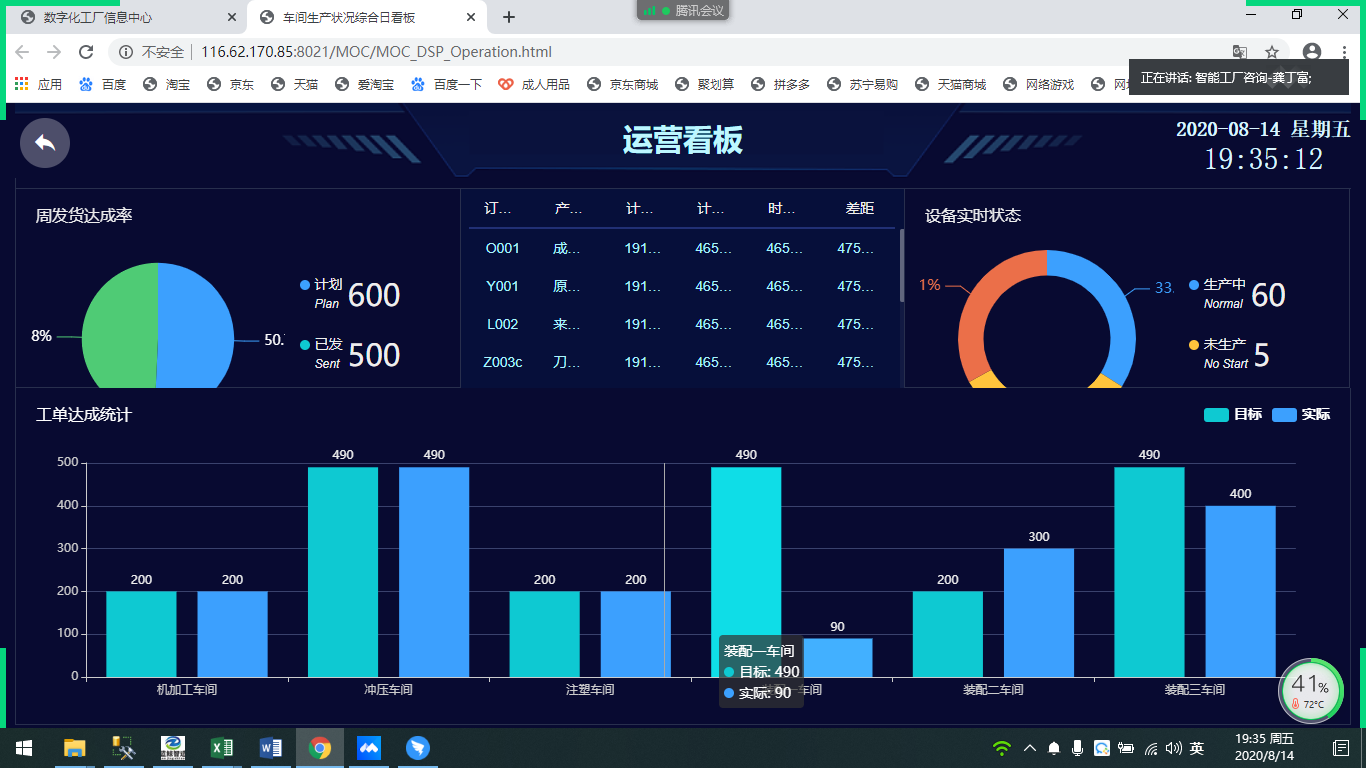This screenshot has width=1366, height=768.
Task: Toggle the 已发 Sent legend item
Action: [320, 353]
